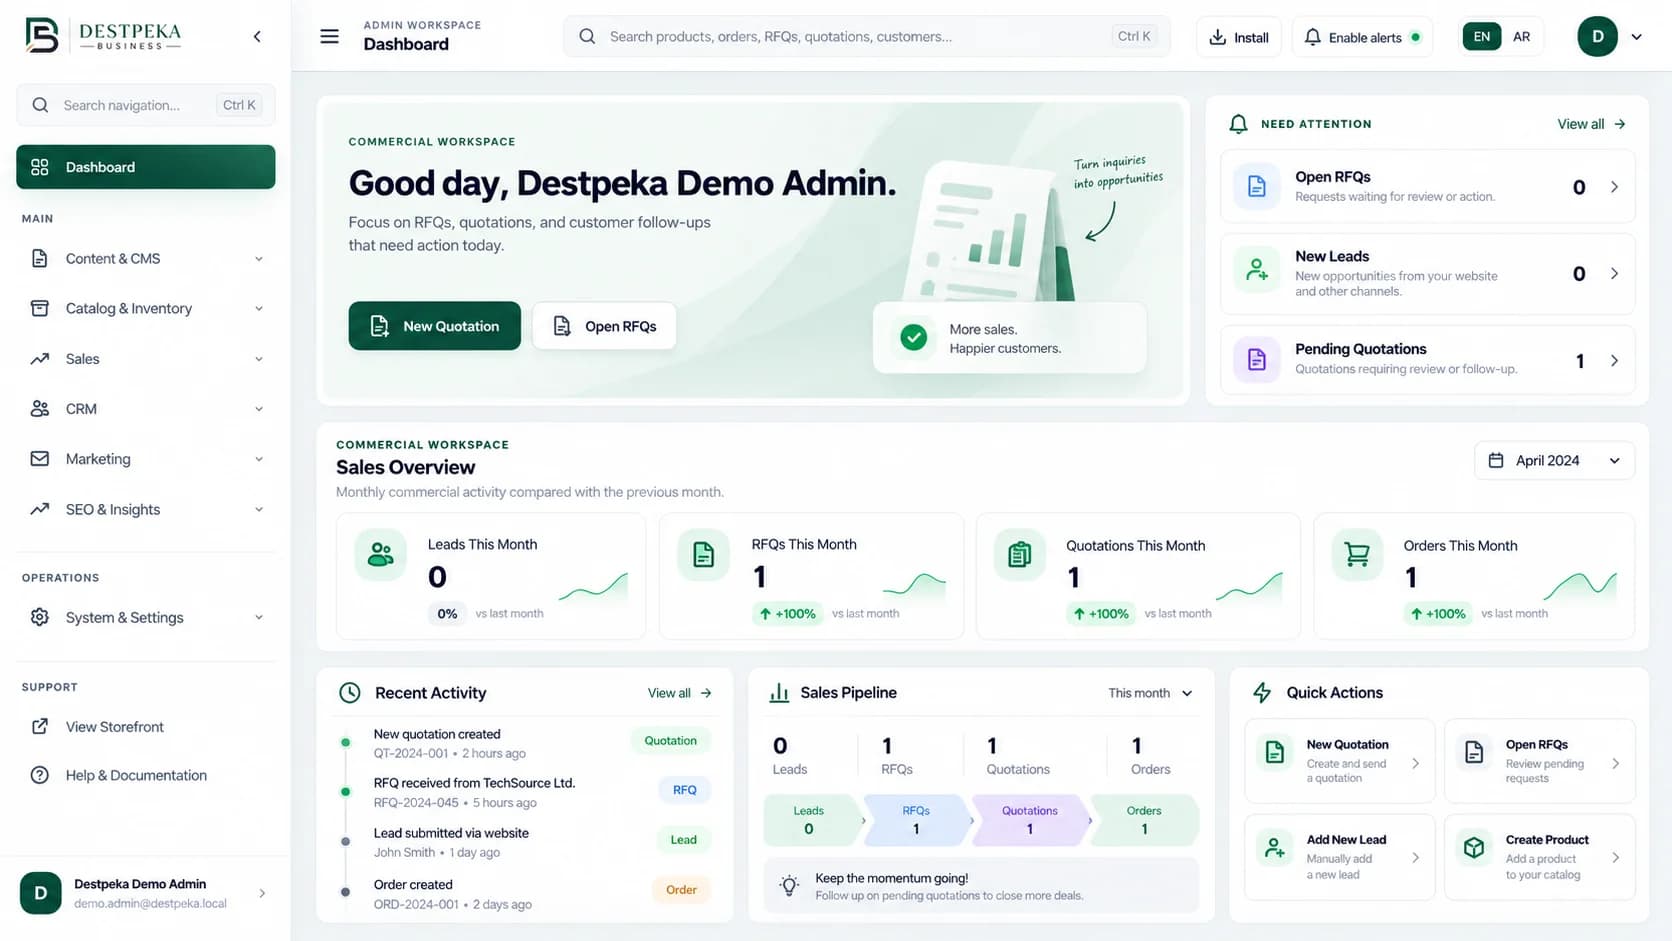Toggle Enable alerts
The height and width of the screenshot is (941, 1672).
pos(1362,37)
